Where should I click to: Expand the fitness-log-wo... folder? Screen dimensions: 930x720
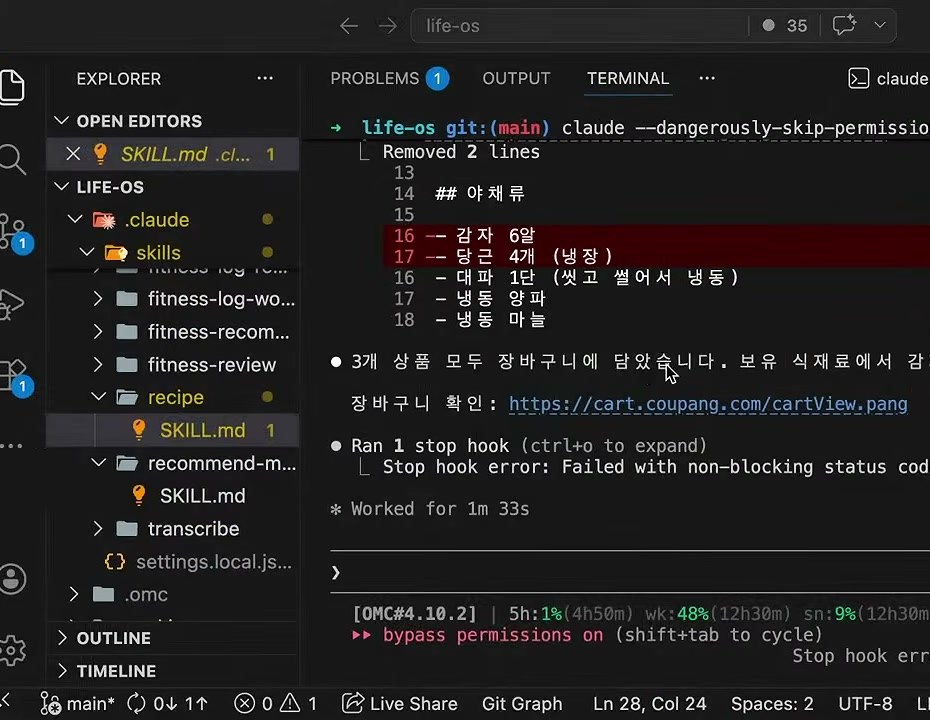[98, 299]
